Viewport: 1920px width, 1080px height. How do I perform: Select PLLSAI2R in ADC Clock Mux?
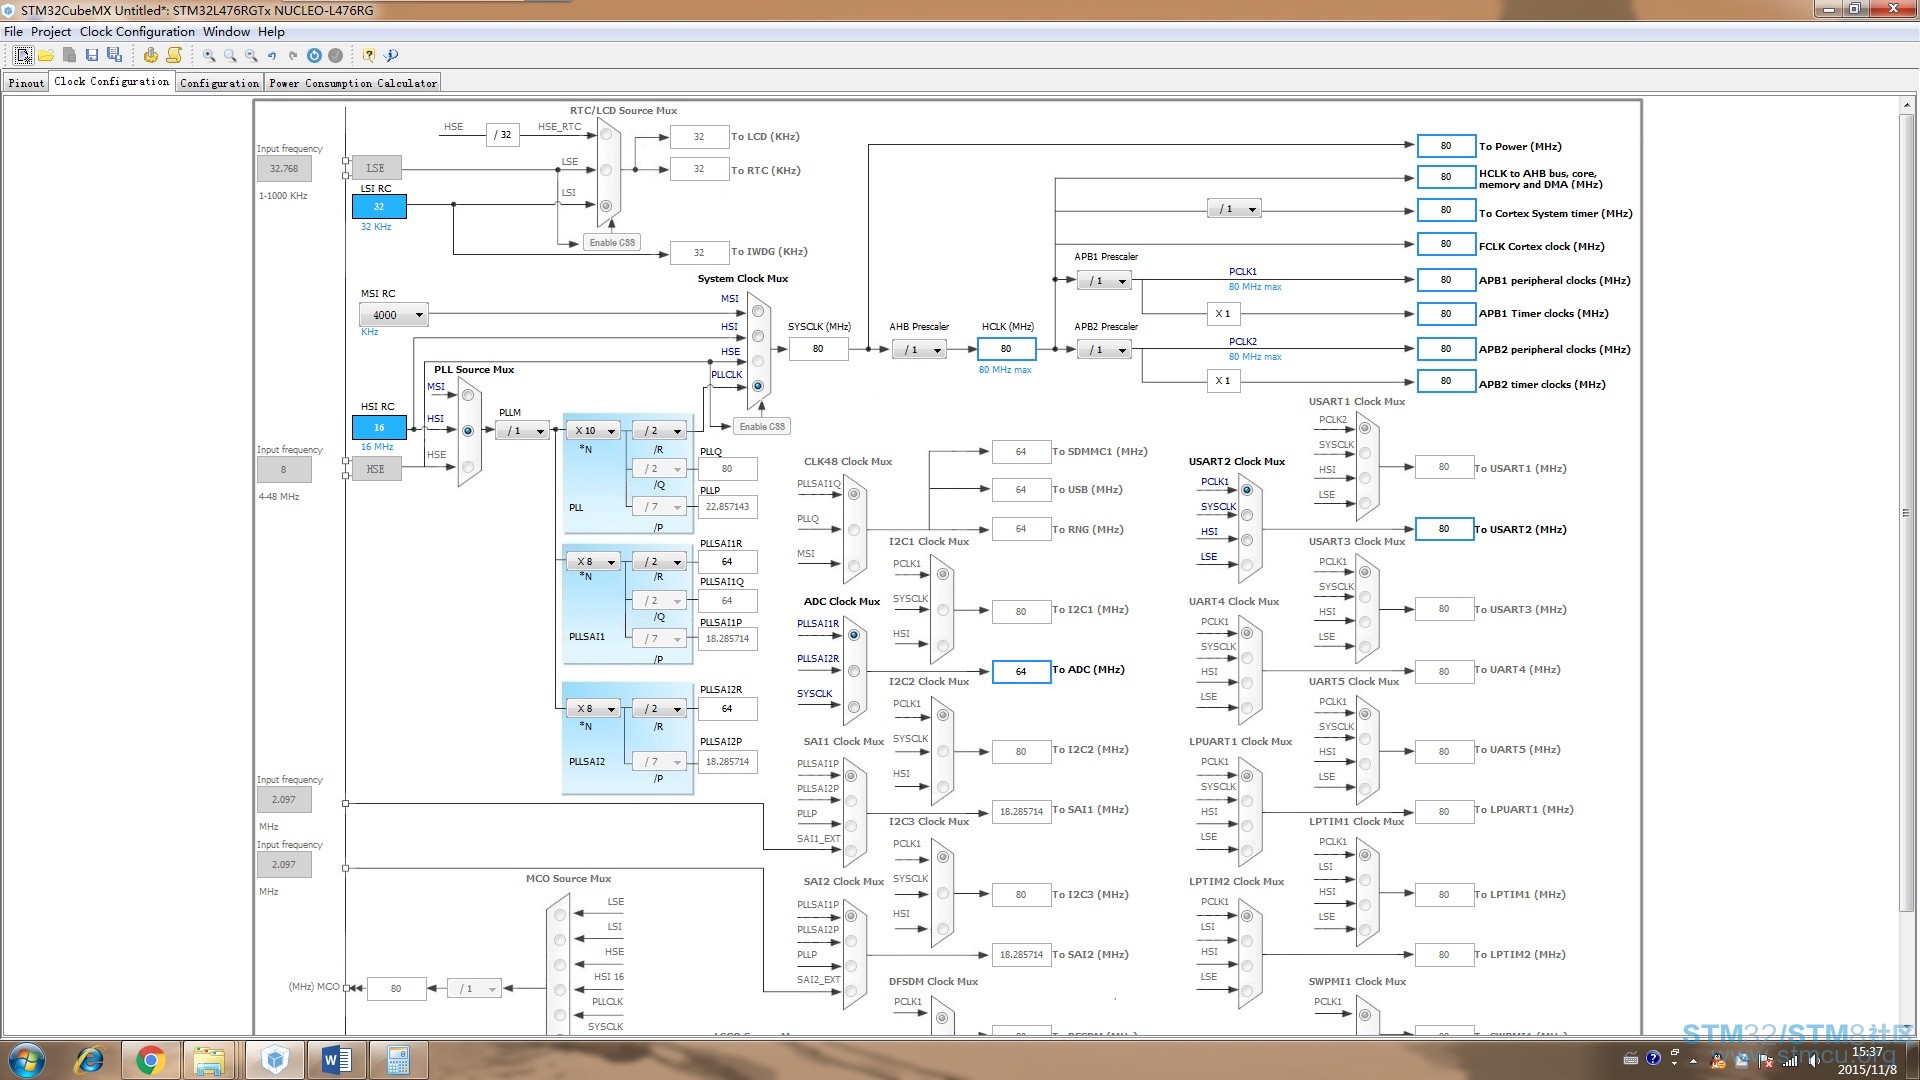click(x=854, y=671)
